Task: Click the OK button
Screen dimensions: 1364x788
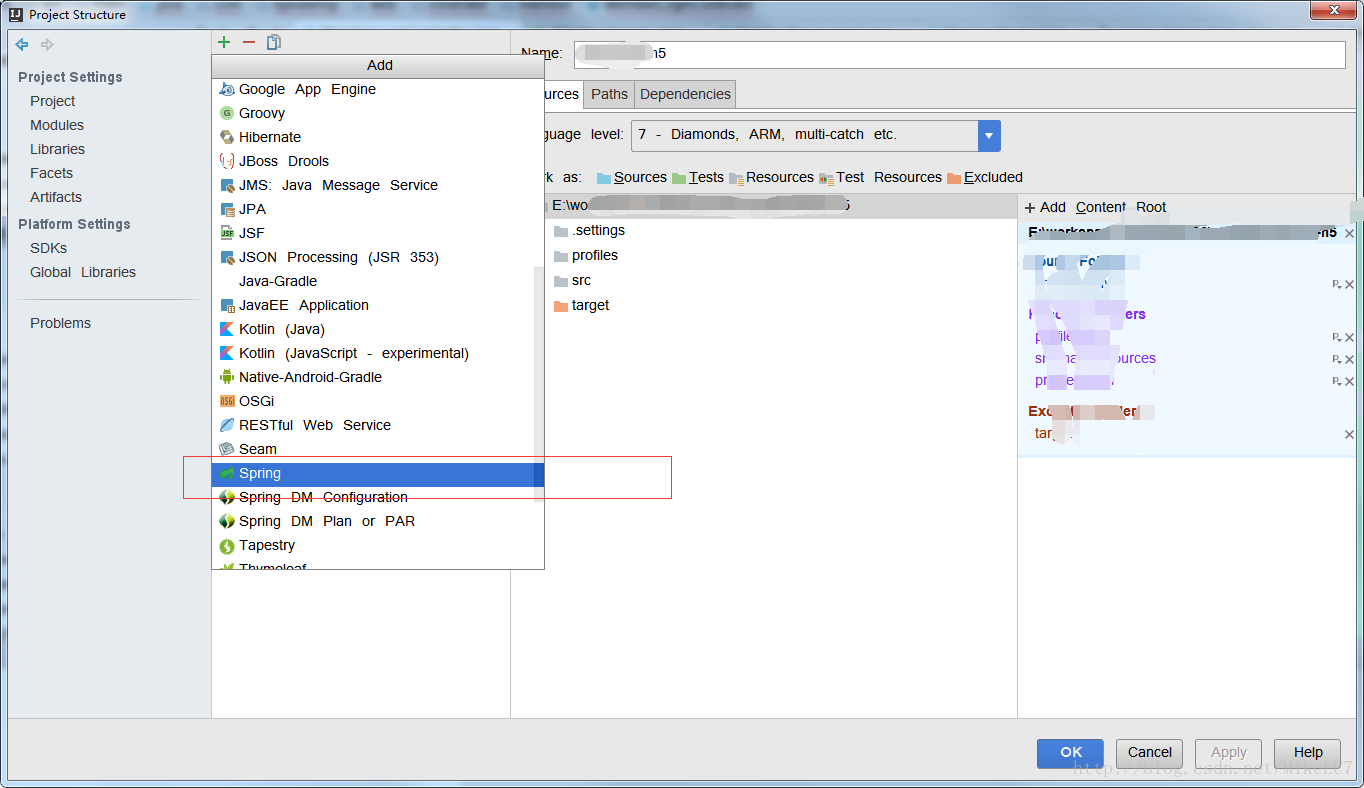Action: point(1070,753)
